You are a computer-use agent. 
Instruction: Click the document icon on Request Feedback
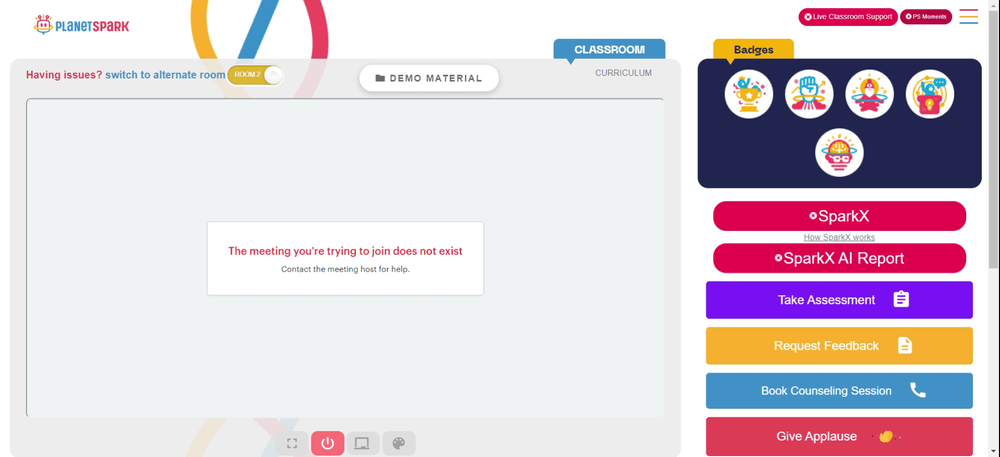905,345
